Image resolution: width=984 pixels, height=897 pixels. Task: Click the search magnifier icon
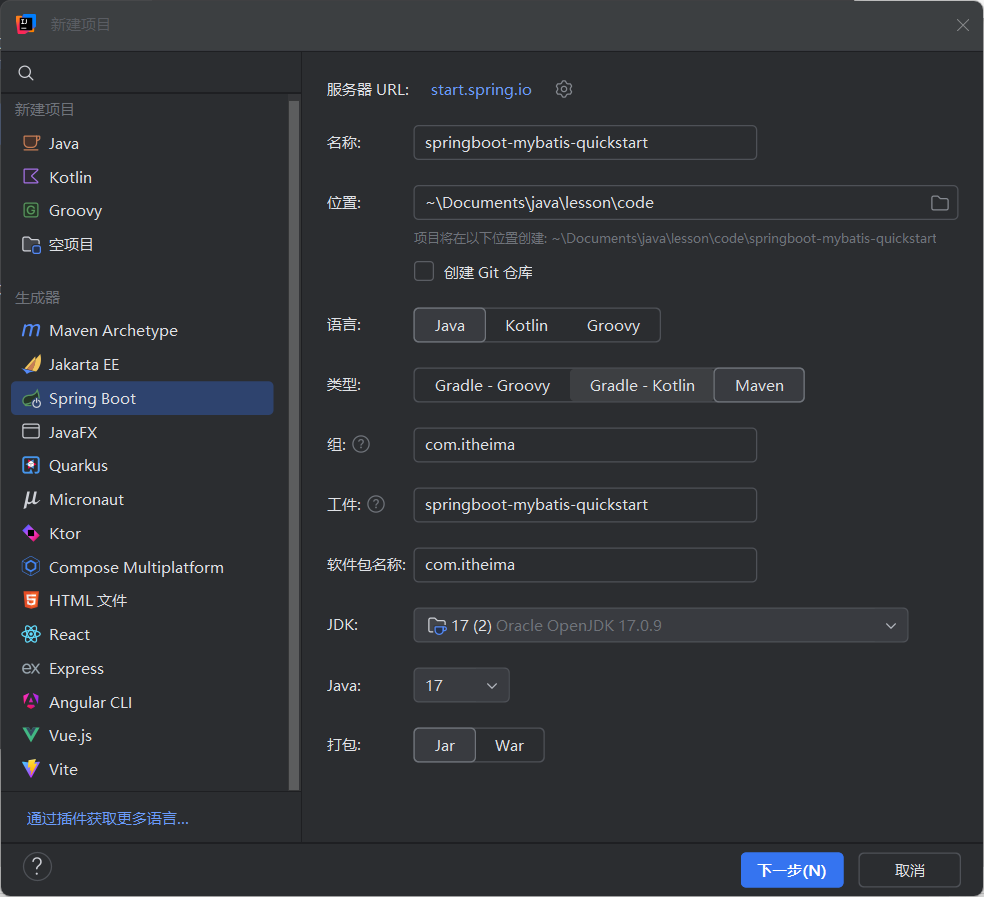26,73
